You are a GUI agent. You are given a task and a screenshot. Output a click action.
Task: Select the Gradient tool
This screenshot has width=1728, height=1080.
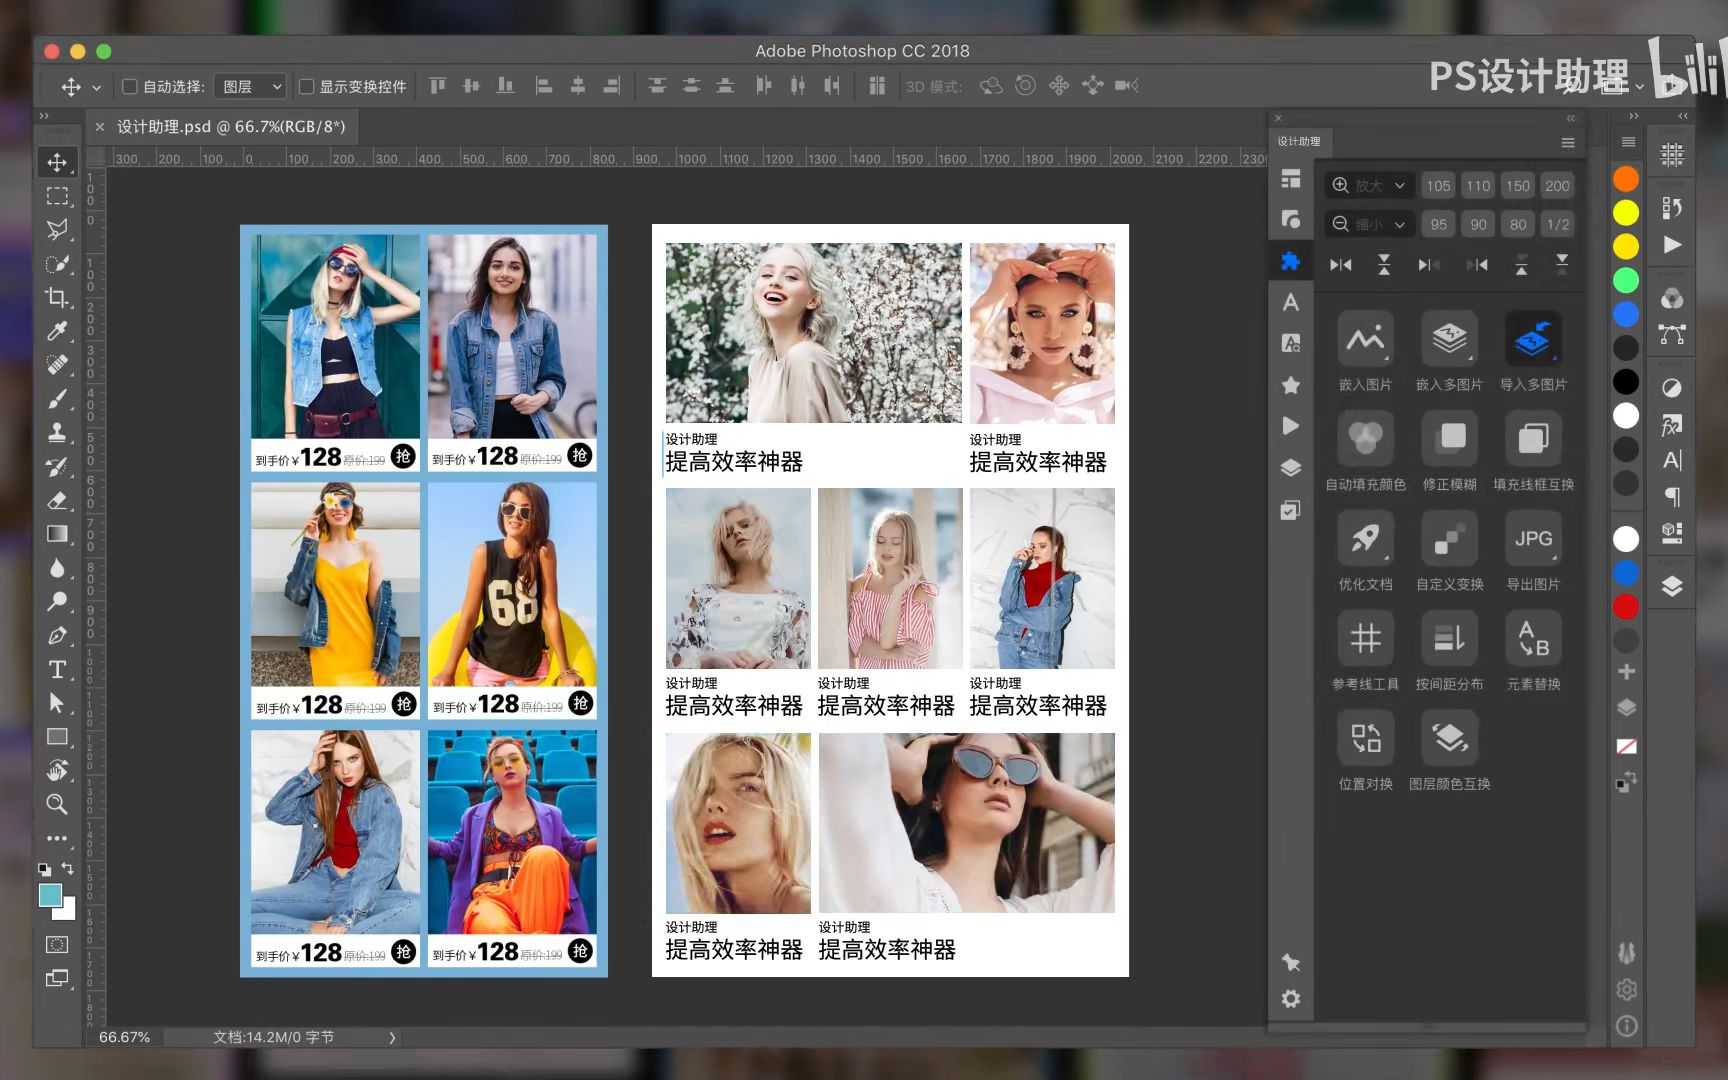pos(57,534)
